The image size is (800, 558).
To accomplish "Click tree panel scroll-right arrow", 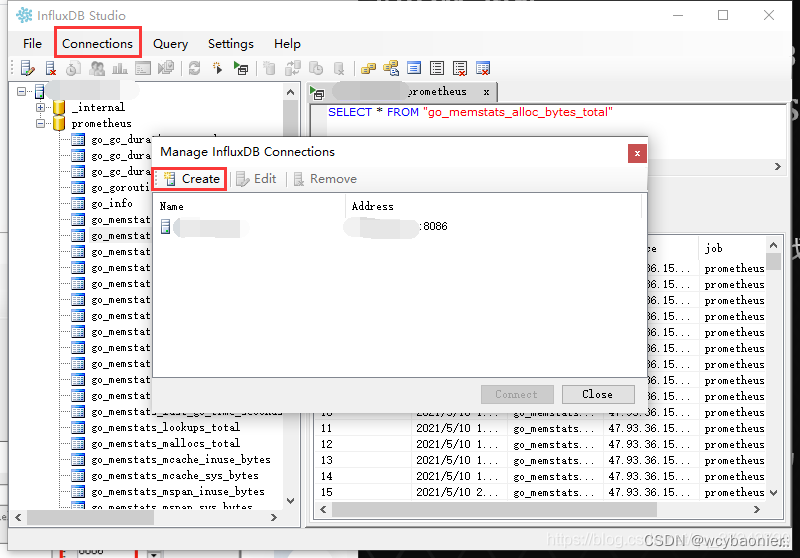I will click(x=274, y=517).
